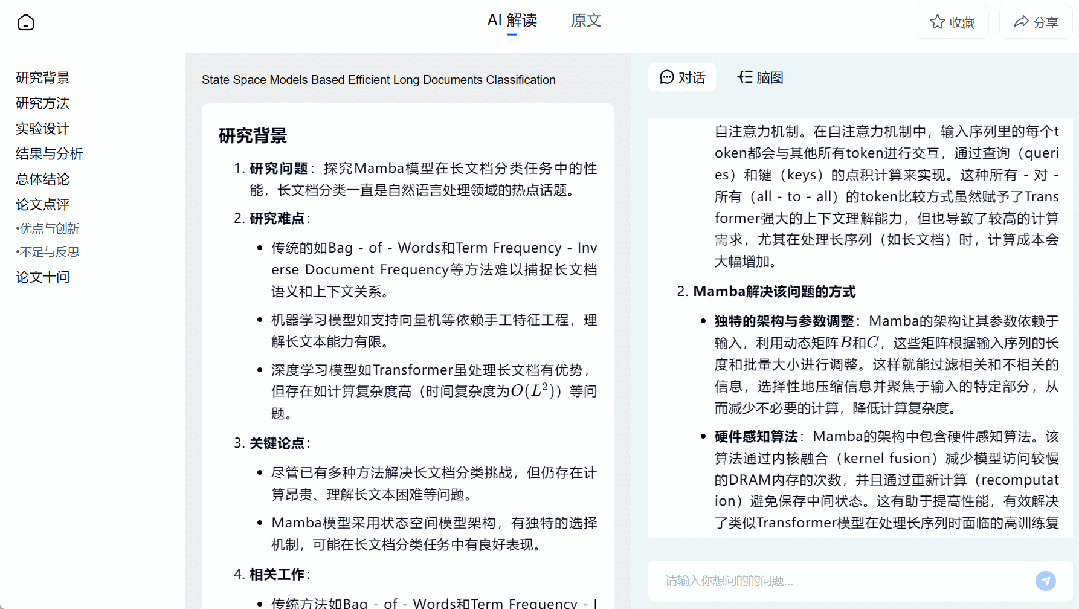1079x609 pixels.
Task: Open the 优点与创新 subsection
Action: tap(48, 227)
